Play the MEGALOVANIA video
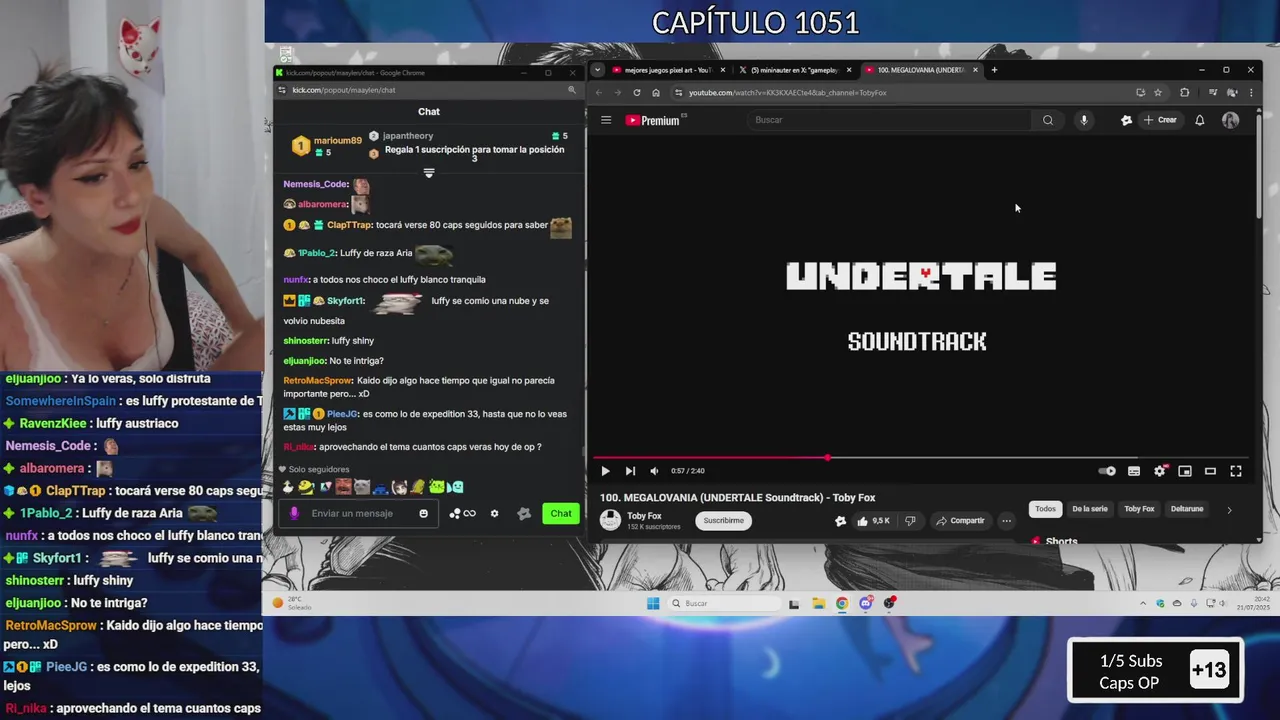 coord(605,471)
